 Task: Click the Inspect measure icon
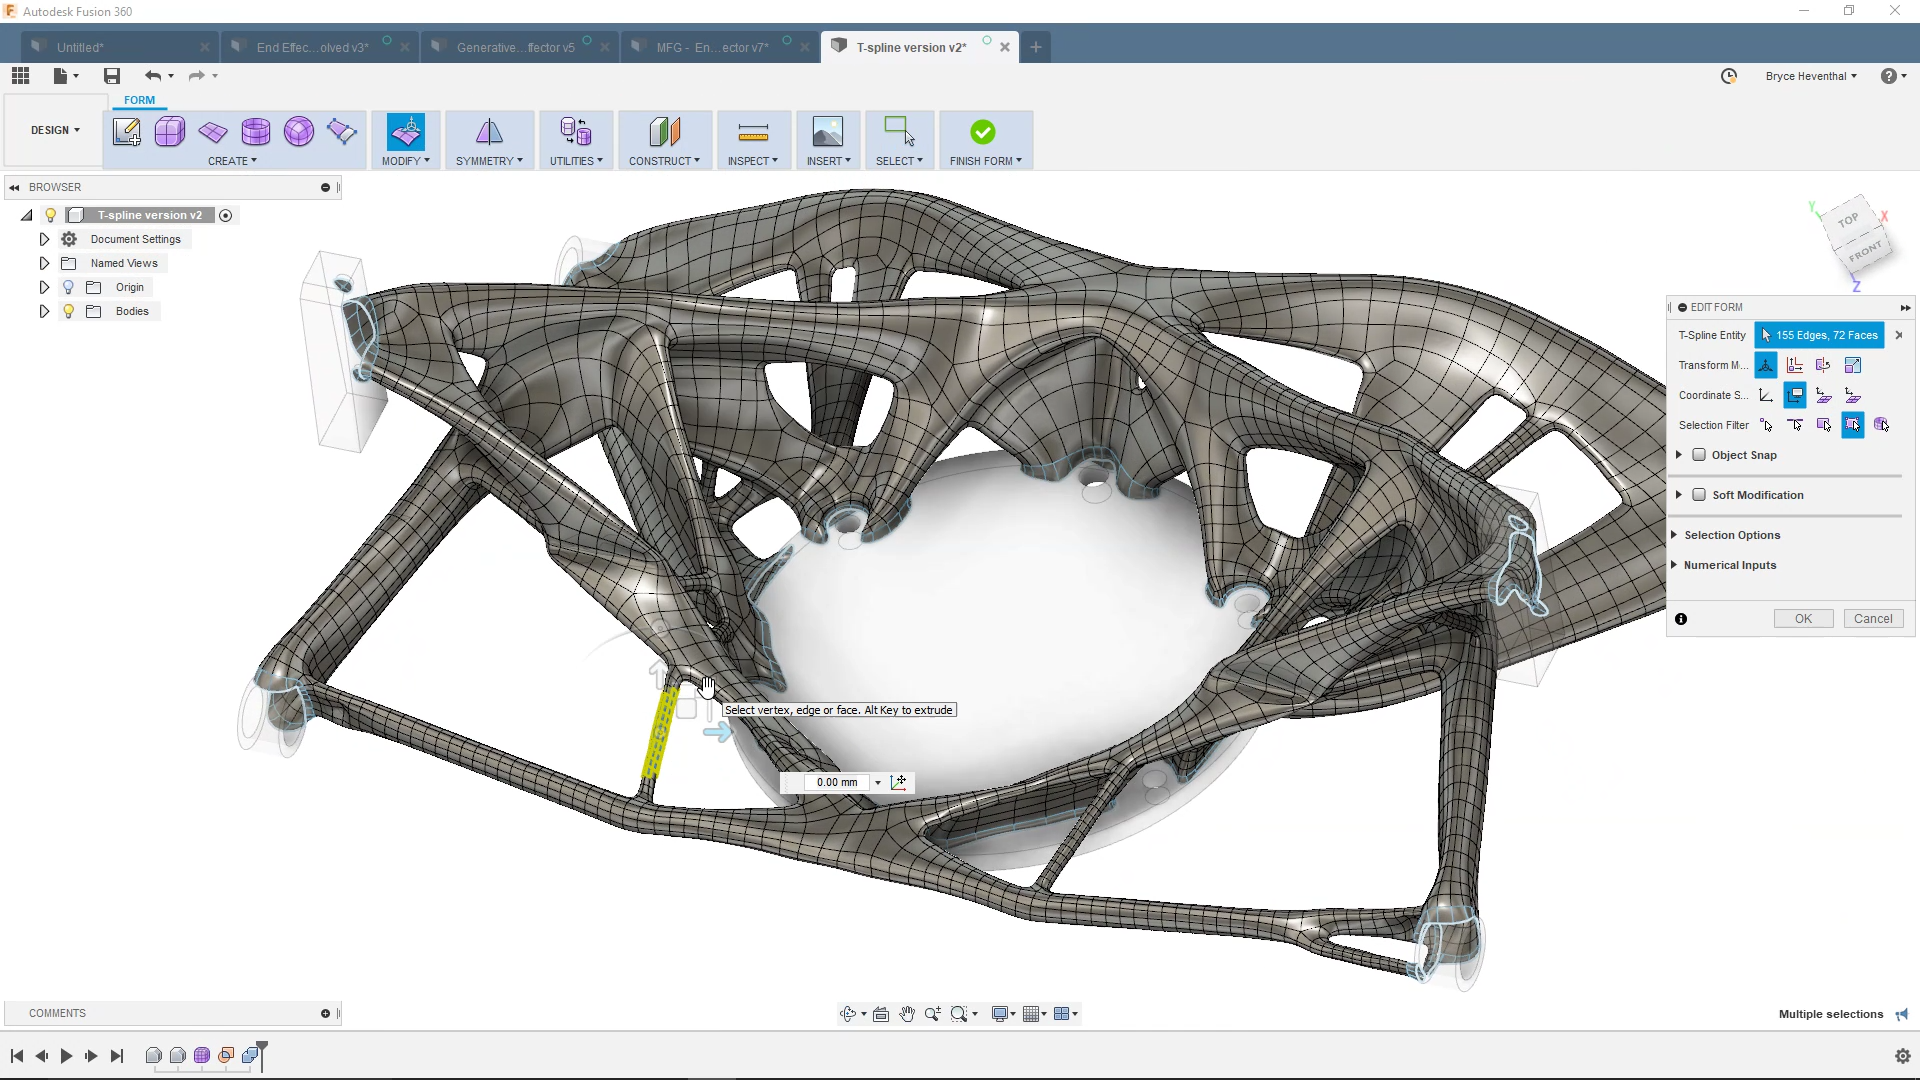tap(753, 132)
